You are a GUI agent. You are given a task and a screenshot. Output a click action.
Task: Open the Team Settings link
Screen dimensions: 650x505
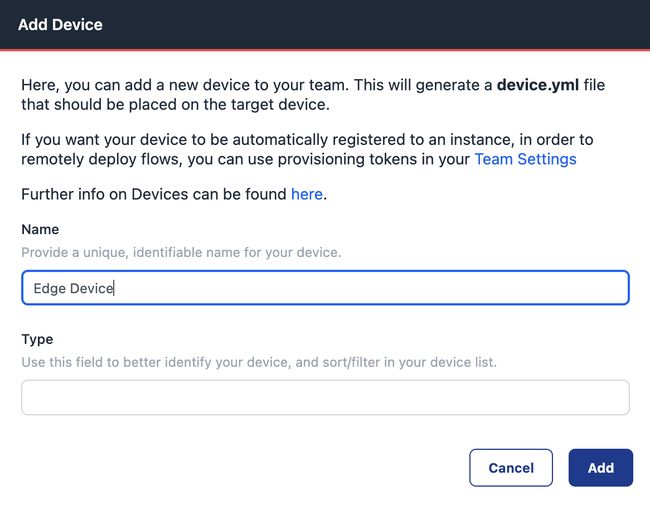tap(525, 159)
